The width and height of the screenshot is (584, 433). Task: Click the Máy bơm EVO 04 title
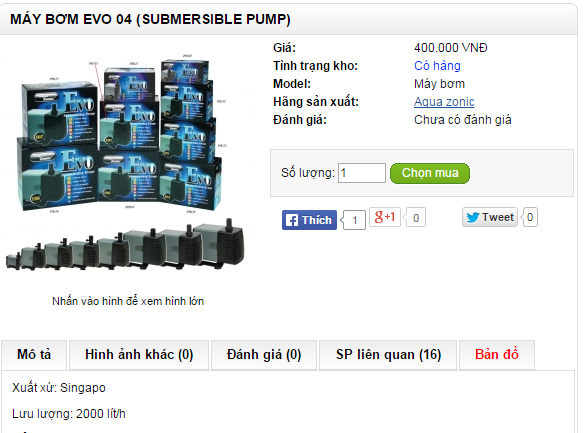point(150,19)
